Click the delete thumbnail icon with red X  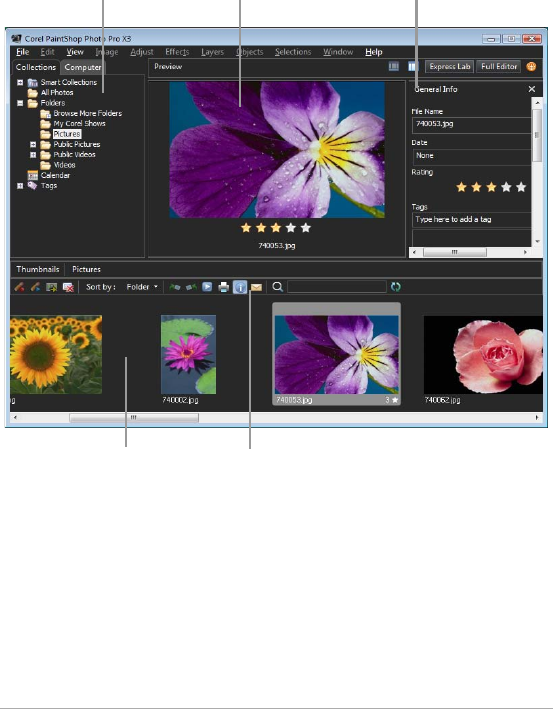pyautogui.click(x=68, y=287)
